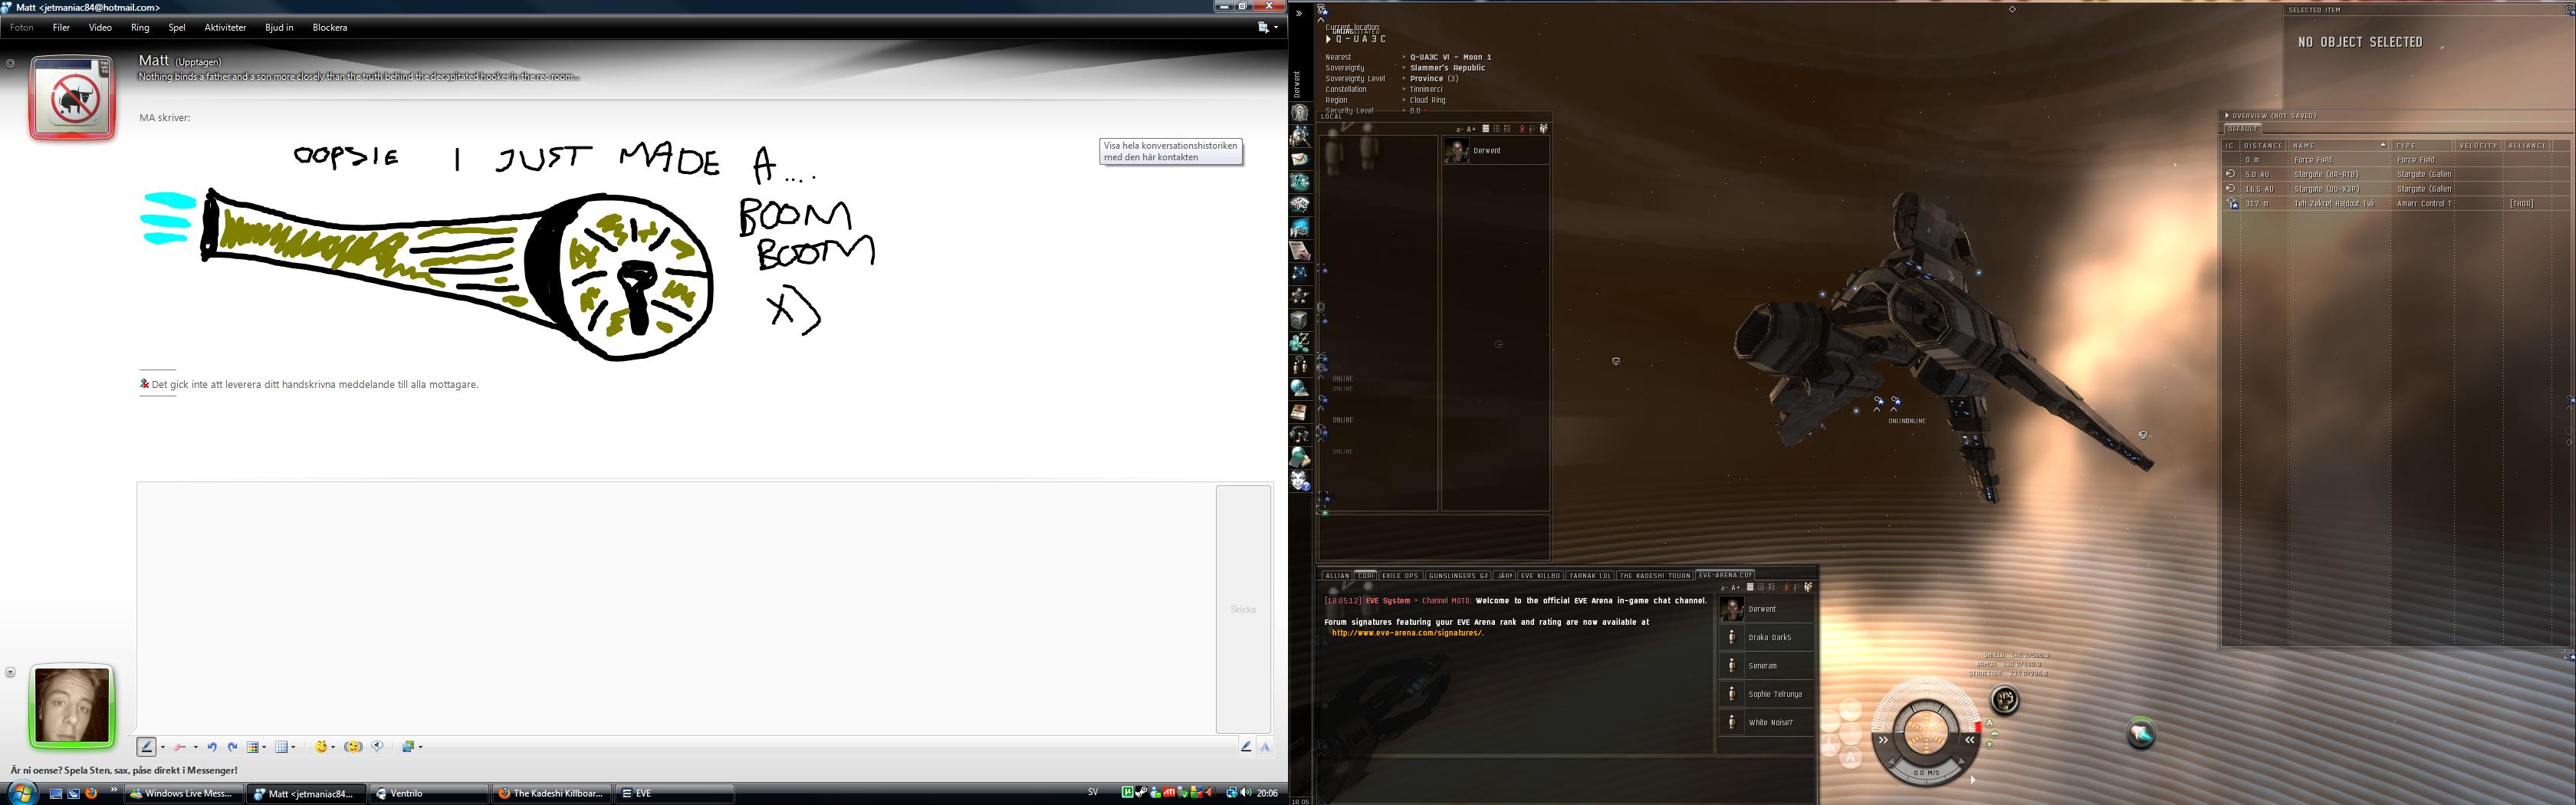Click the volume icon in system tray
Viewport: 2576px width, 805px height.
pyautogui.click(x=1245, y=793)
